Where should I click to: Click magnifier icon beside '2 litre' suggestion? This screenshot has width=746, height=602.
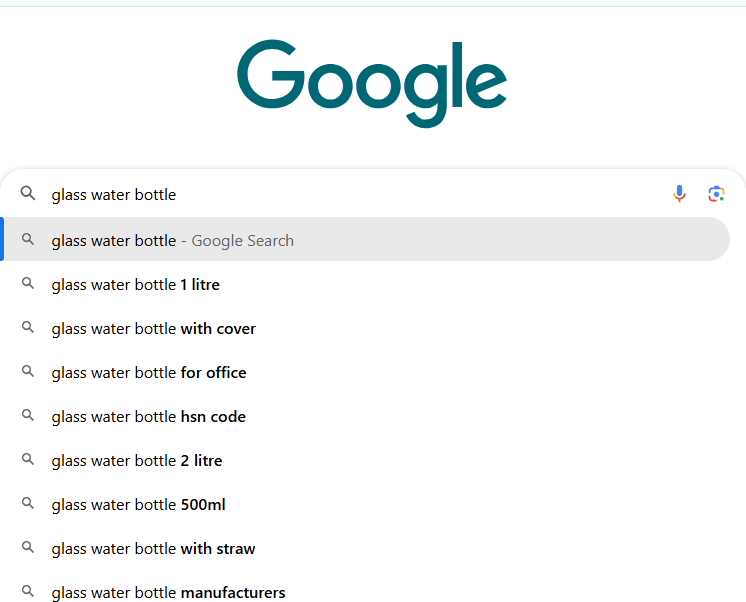pyautogui.click(x=28, y=460)
